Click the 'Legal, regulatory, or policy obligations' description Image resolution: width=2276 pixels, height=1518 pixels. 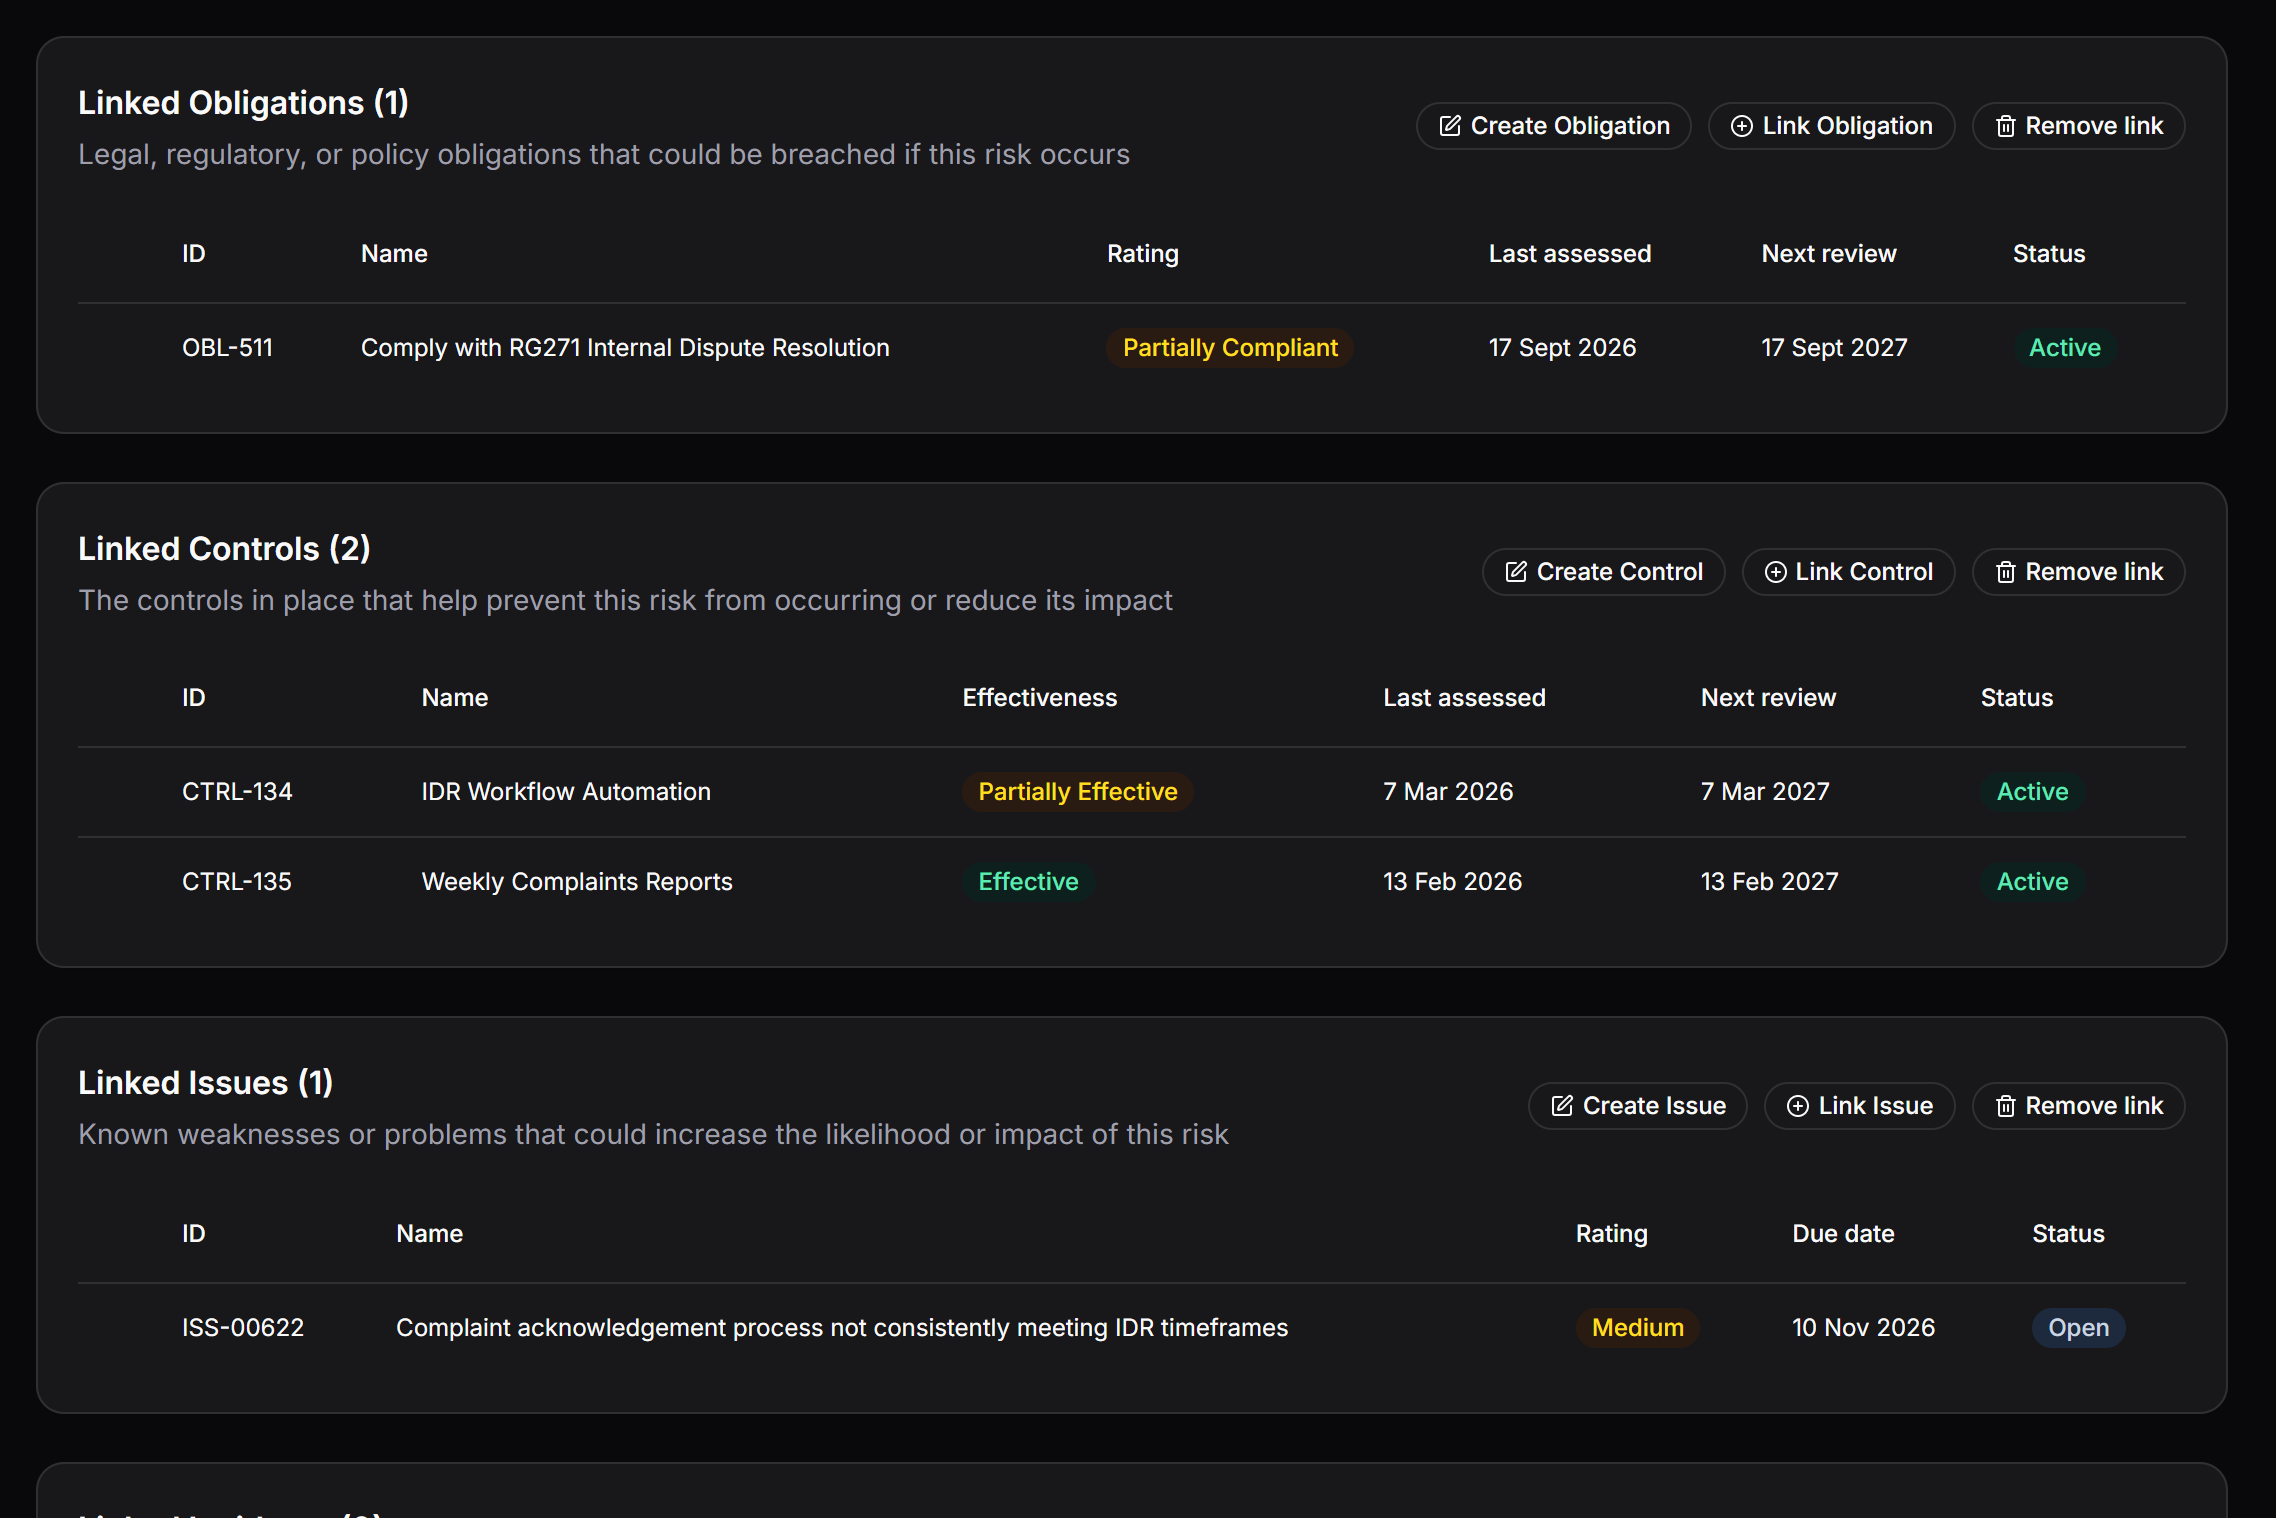(x=604, y=155)
